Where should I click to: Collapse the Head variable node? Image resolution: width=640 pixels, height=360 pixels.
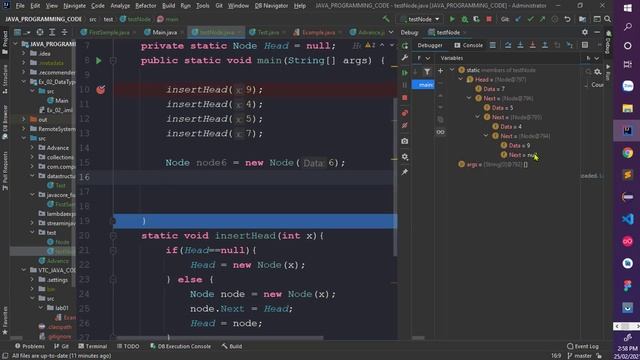[x=461, y=80]
